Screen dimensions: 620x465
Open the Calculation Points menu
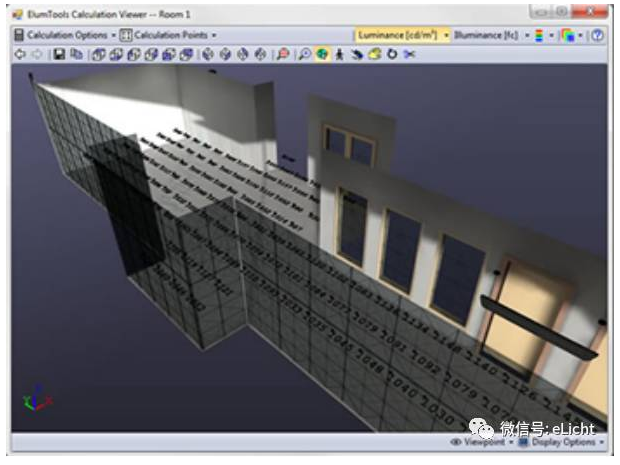(x=171, y=35)
